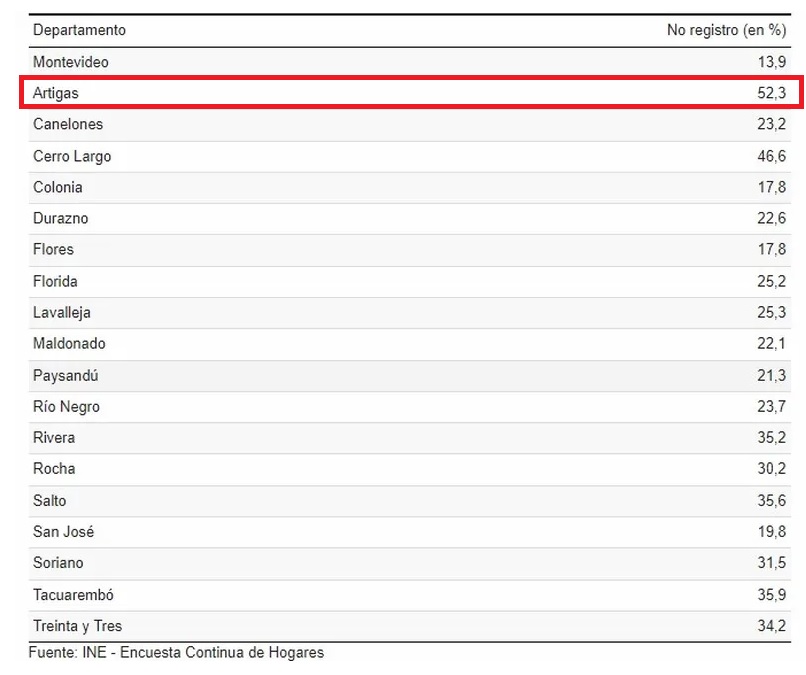Click the Maldonado department cell

(69, 343)
